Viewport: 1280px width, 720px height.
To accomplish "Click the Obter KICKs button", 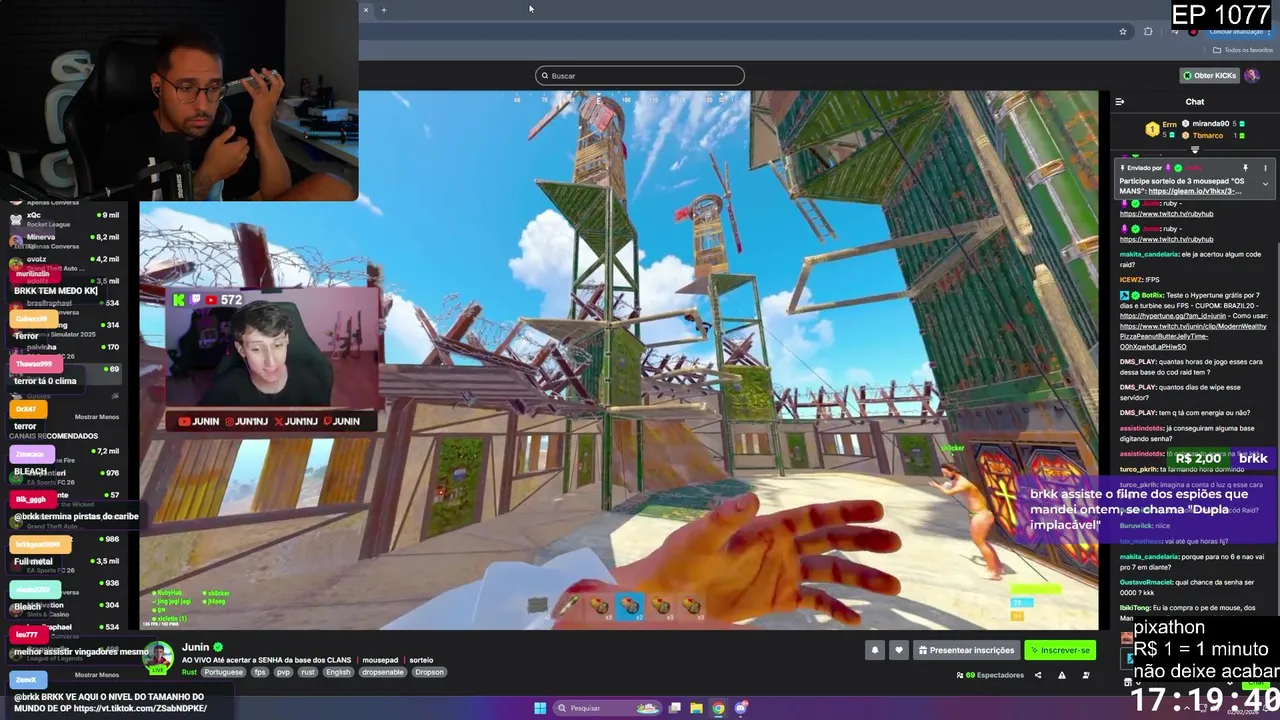I will pyautogui.click(x=1209, y=75).
